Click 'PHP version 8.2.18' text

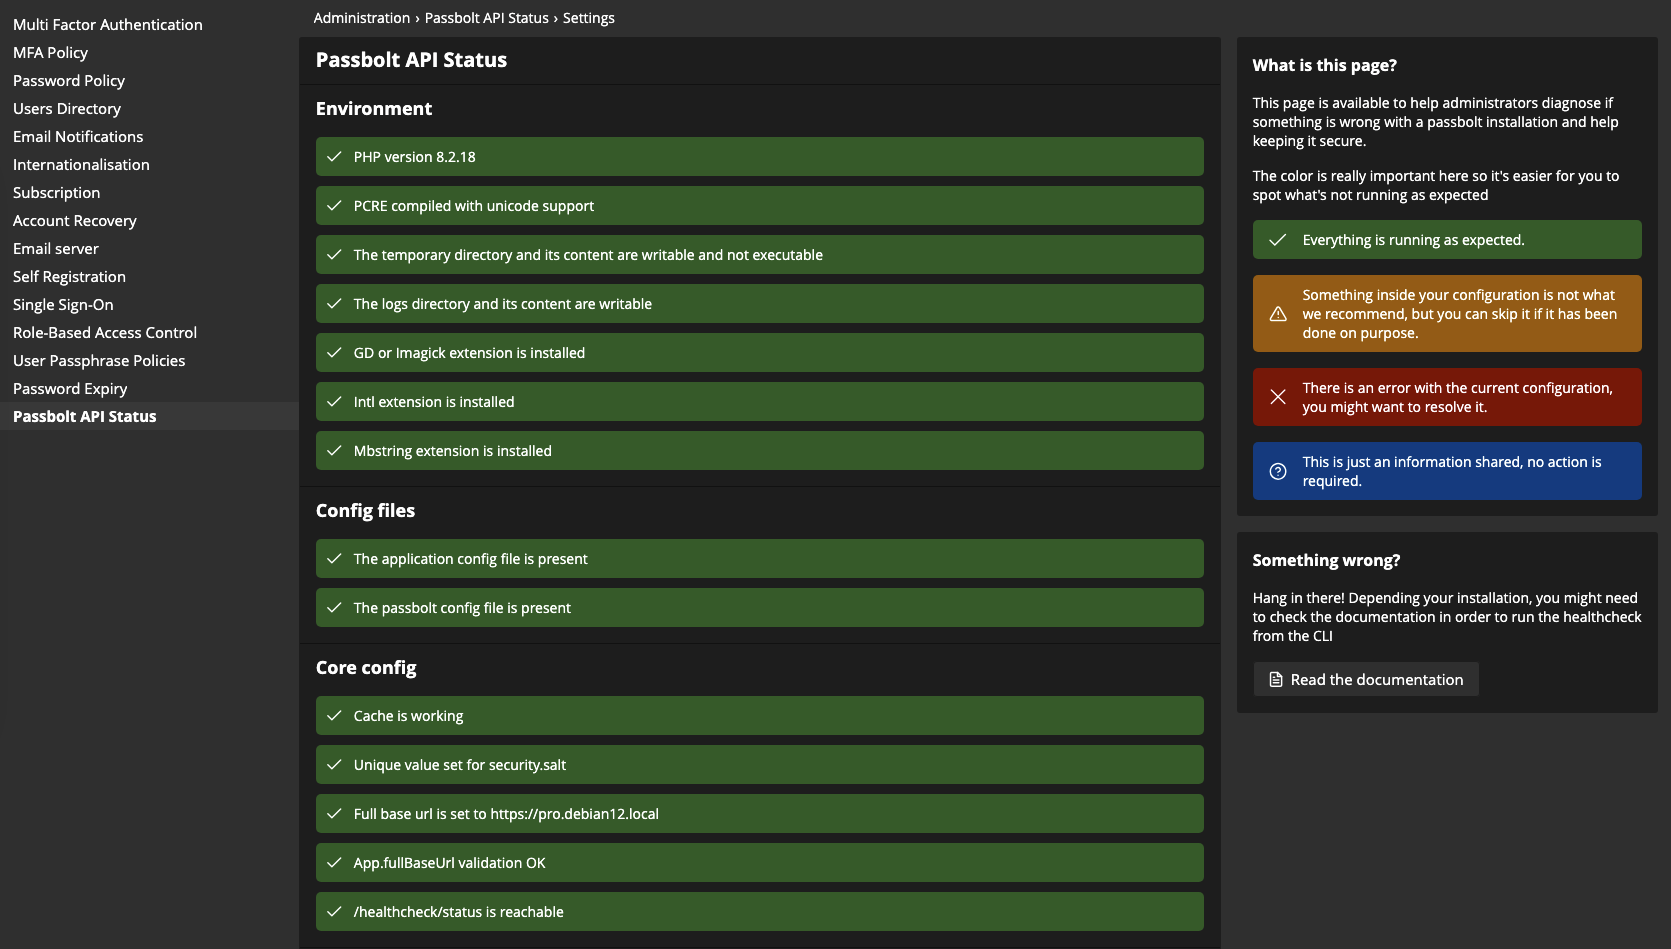(x=415, y=157)
